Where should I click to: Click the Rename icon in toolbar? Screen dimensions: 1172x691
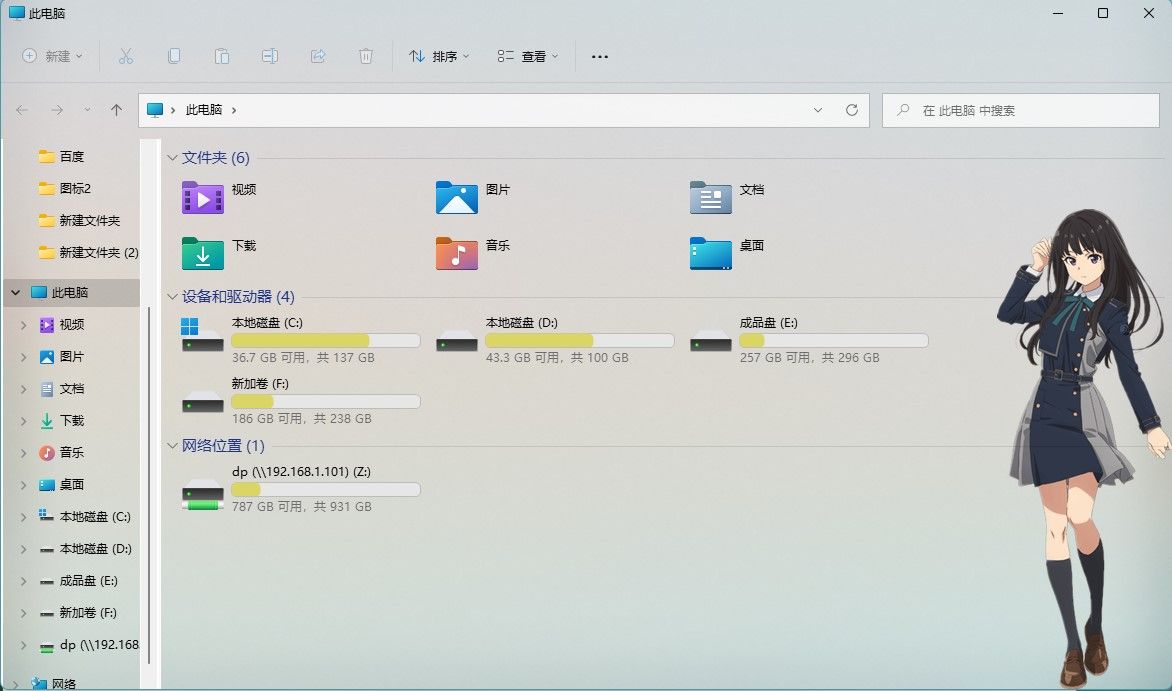[x=270, y=56]
